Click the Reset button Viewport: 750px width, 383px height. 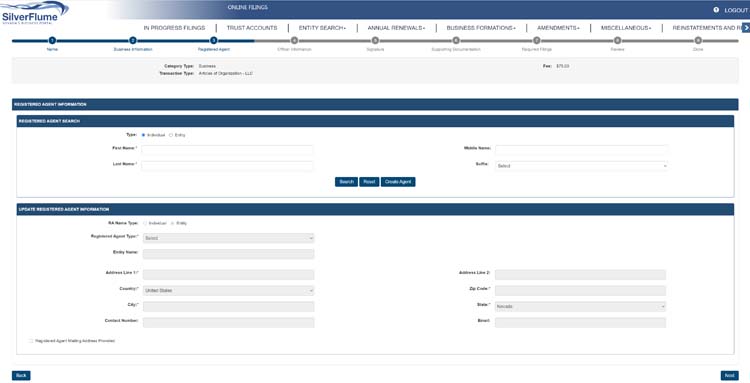[369, 182]
